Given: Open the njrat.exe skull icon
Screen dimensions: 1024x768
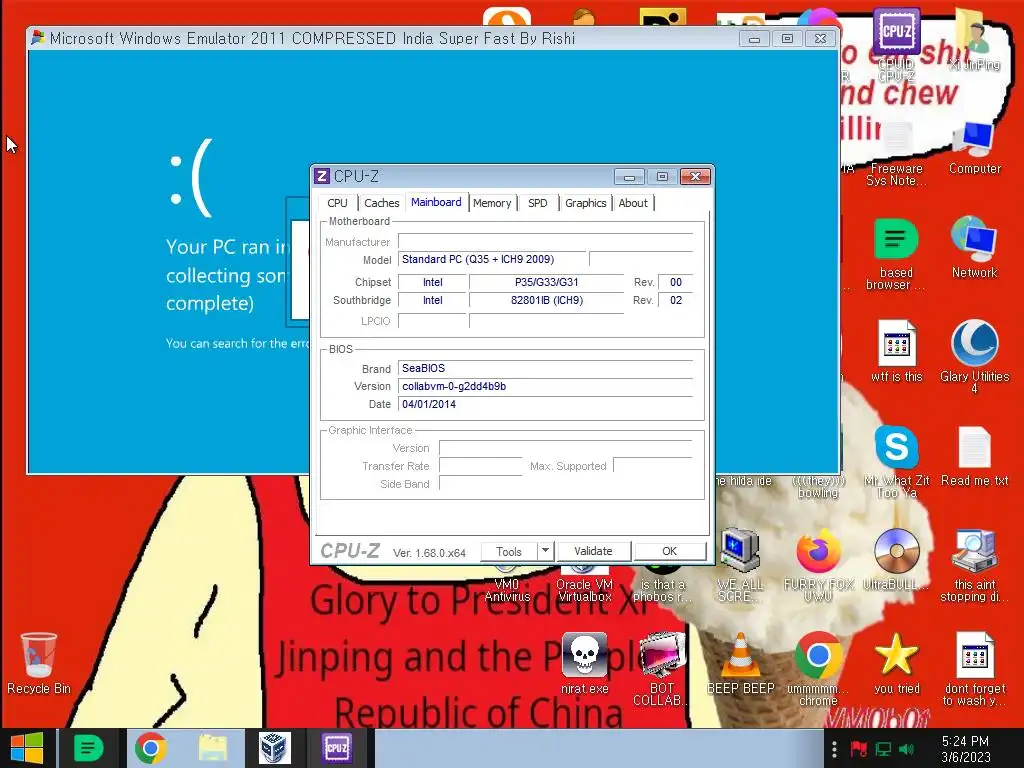Looking at the screenshot, I should point(584,663).
